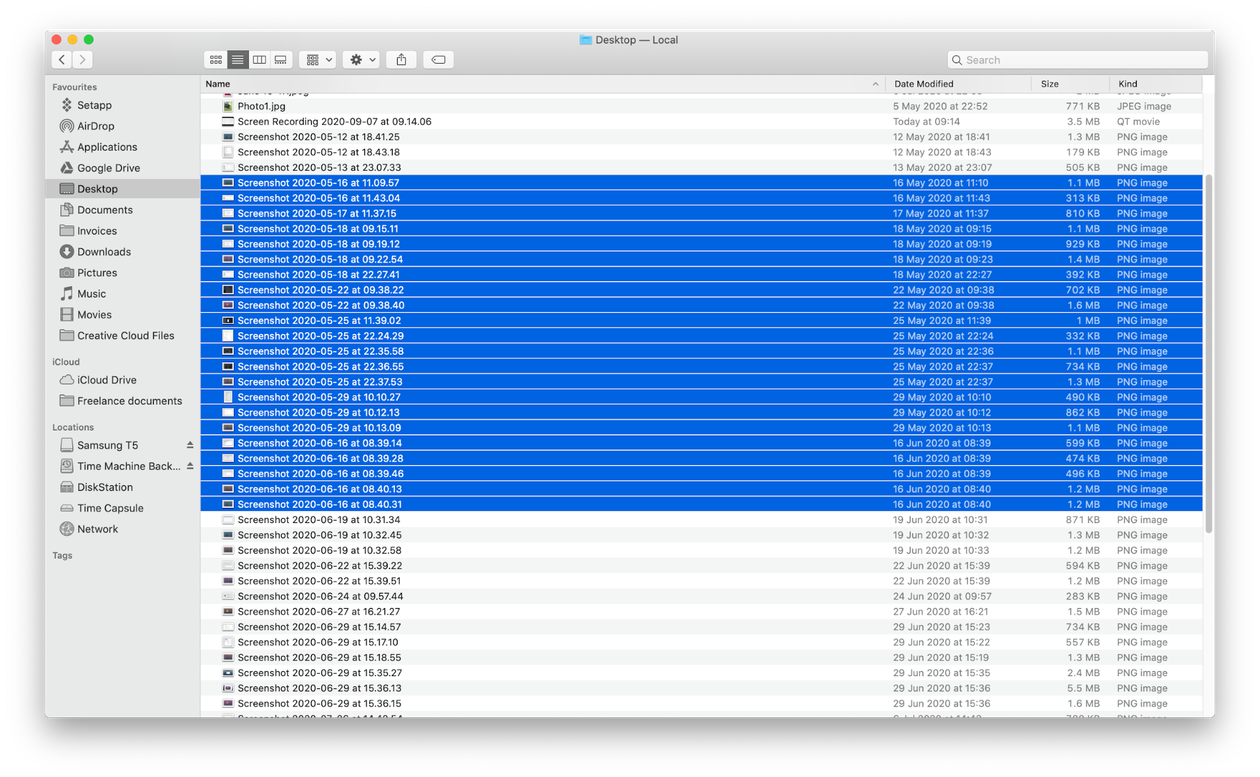Open the Downloads folder in the sidebar
1260x777 pixels.
104,251
